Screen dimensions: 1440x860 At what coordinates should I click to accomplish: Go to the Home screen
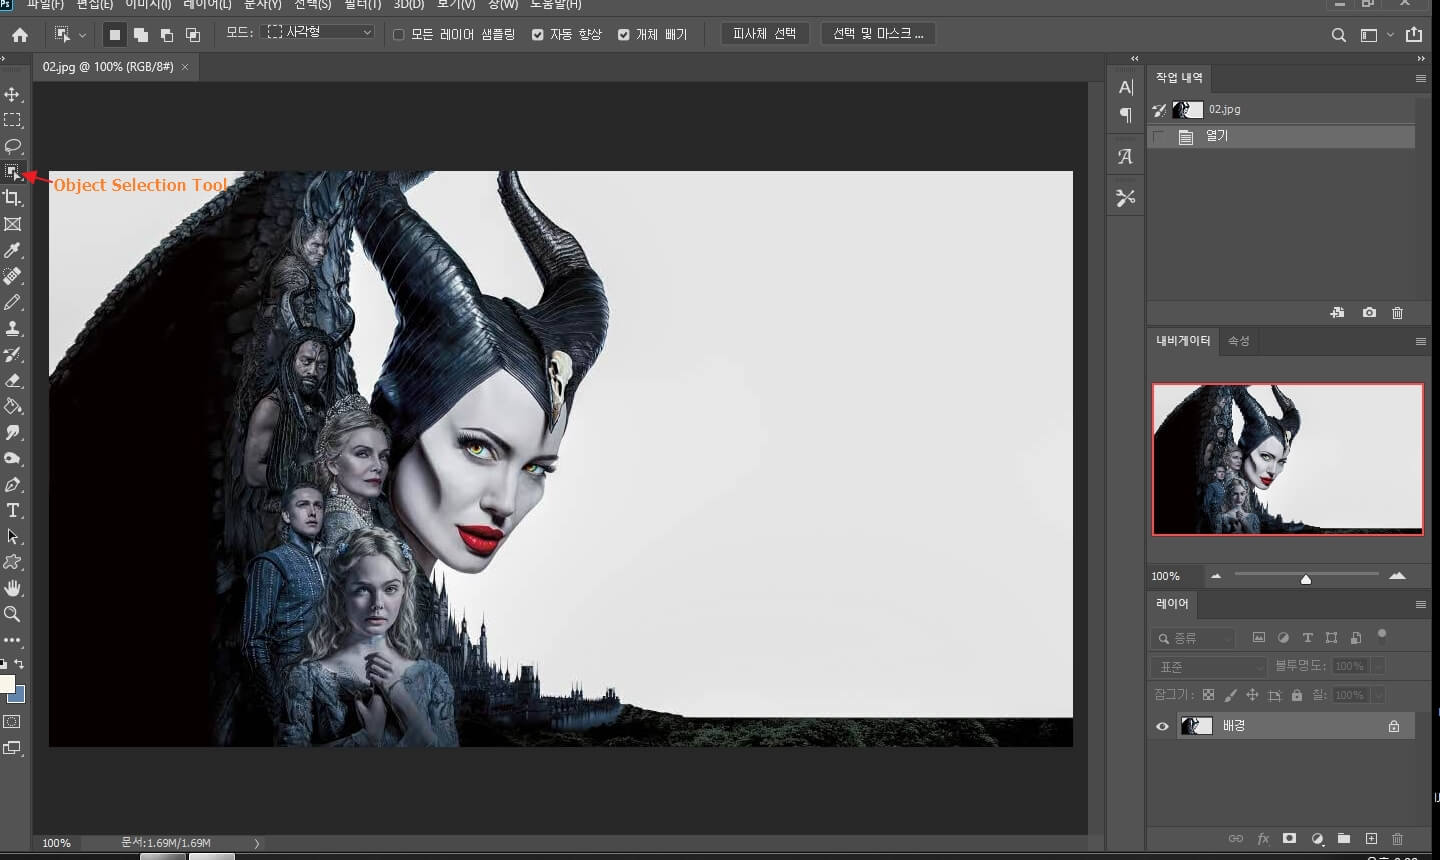tap(20, 35)
